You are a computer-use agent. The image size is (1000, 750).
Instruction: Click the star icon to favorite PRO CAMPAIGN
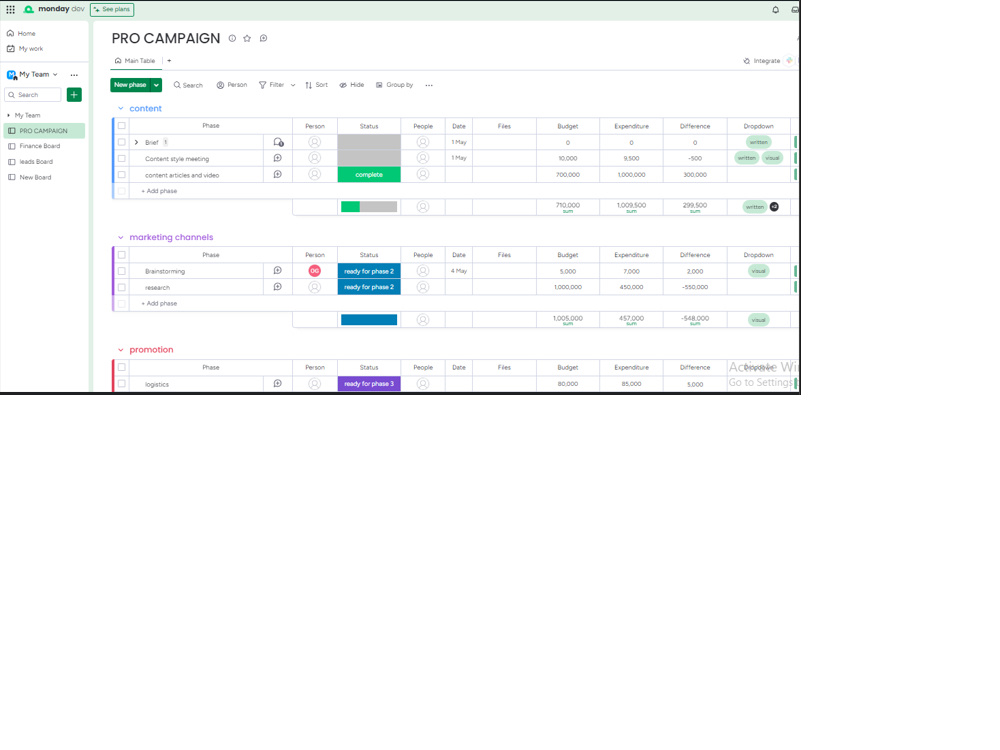click(247, 38)
